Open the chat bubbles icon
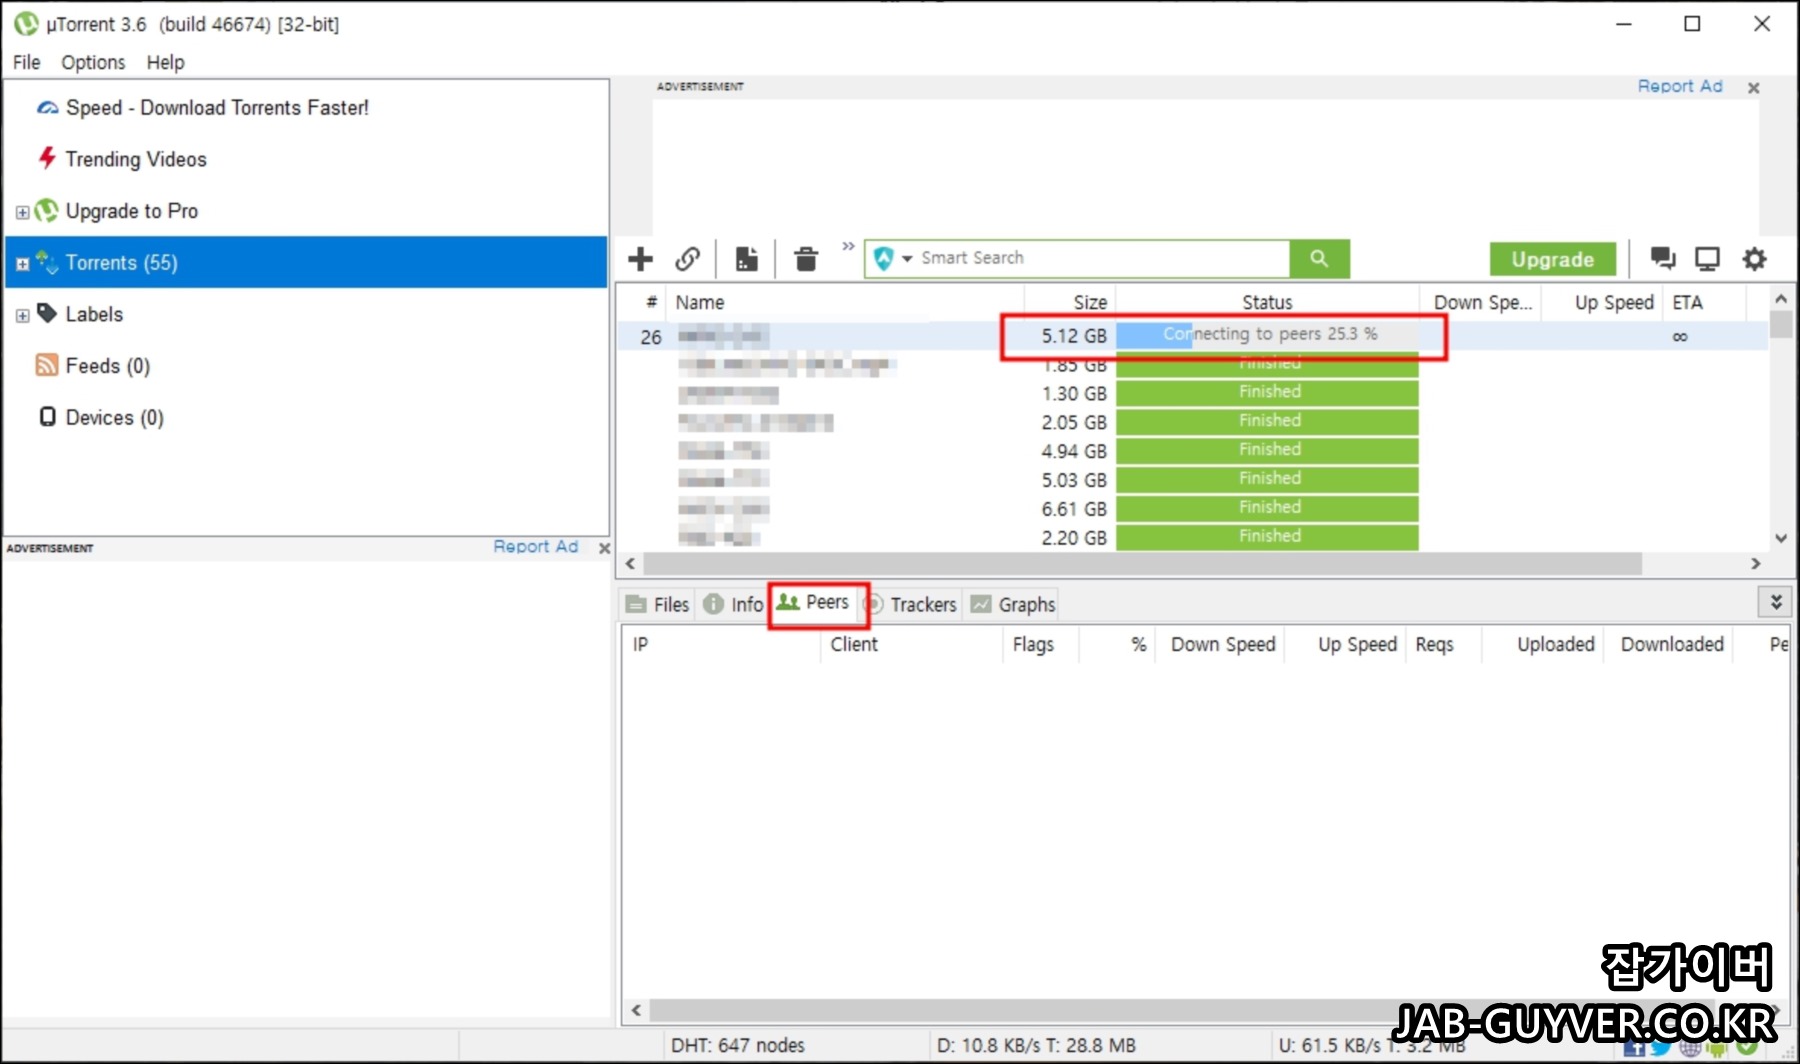Viewport: 1800px width, 1064px height. pos(1663,259)
